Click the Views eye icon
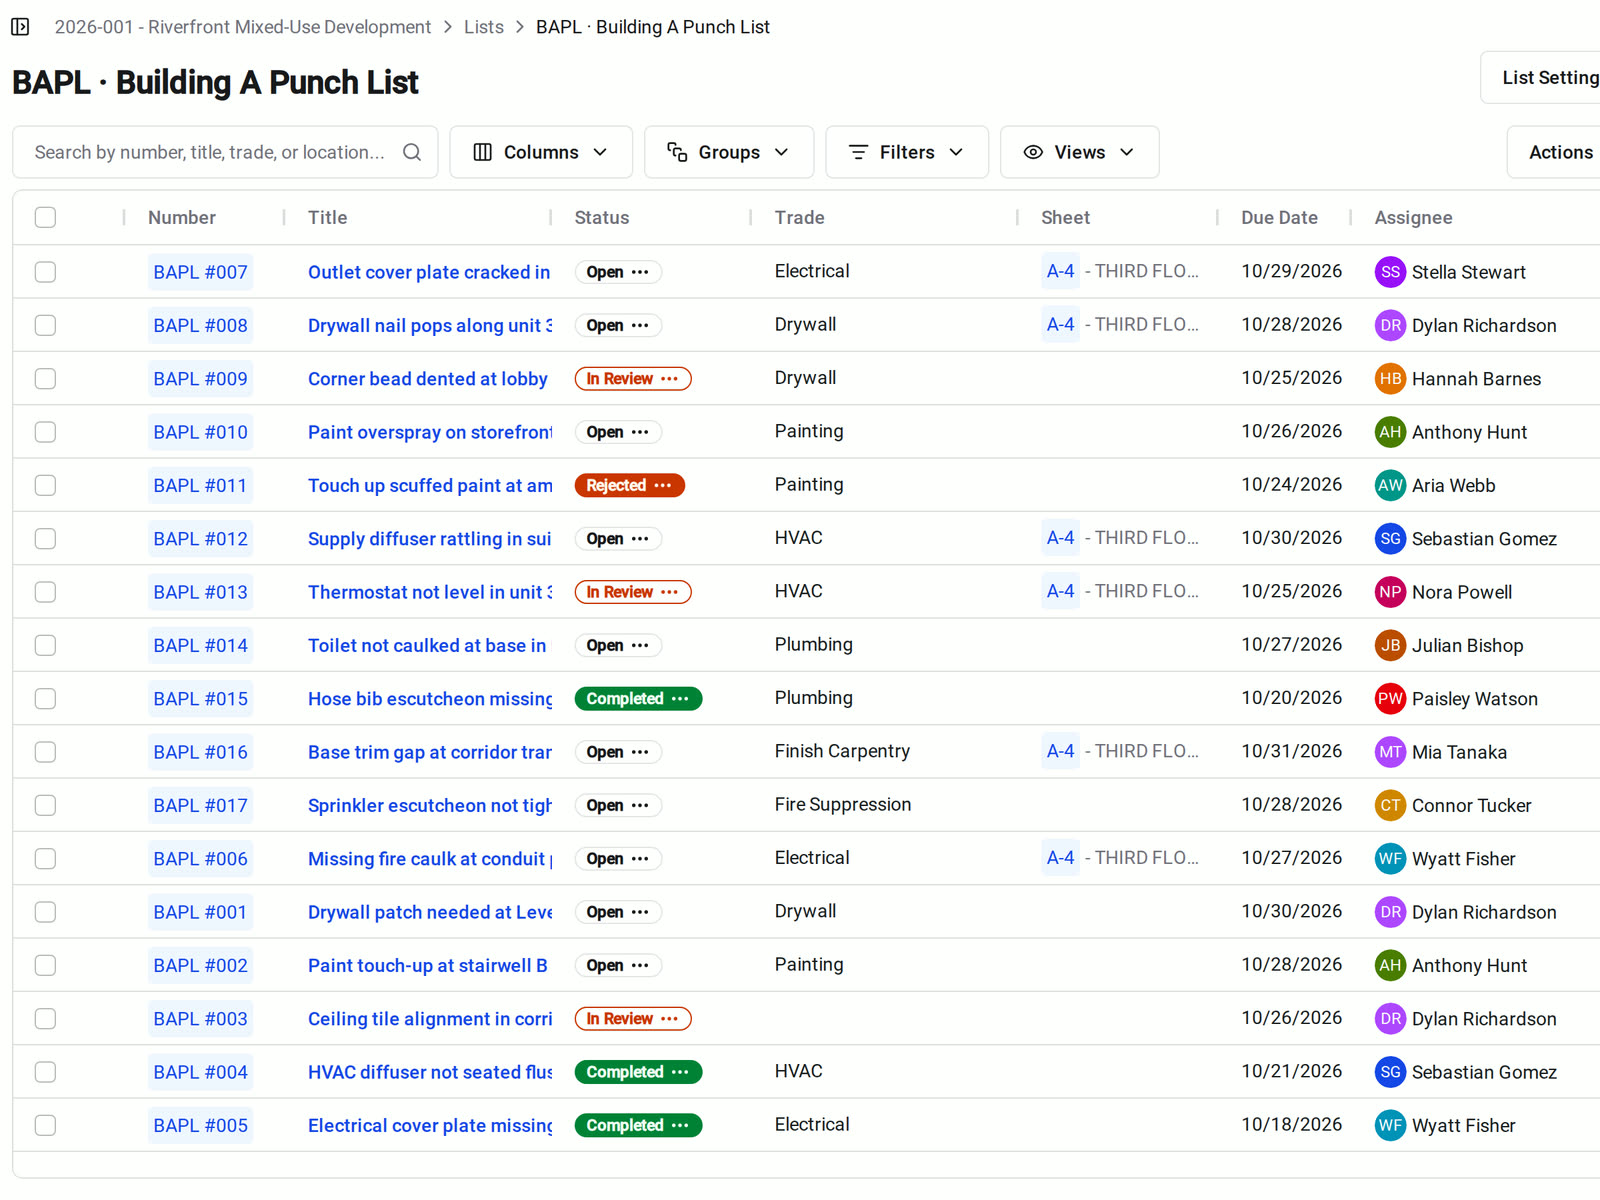This screenshot has width=1600, height=1200. [1033, 152]
